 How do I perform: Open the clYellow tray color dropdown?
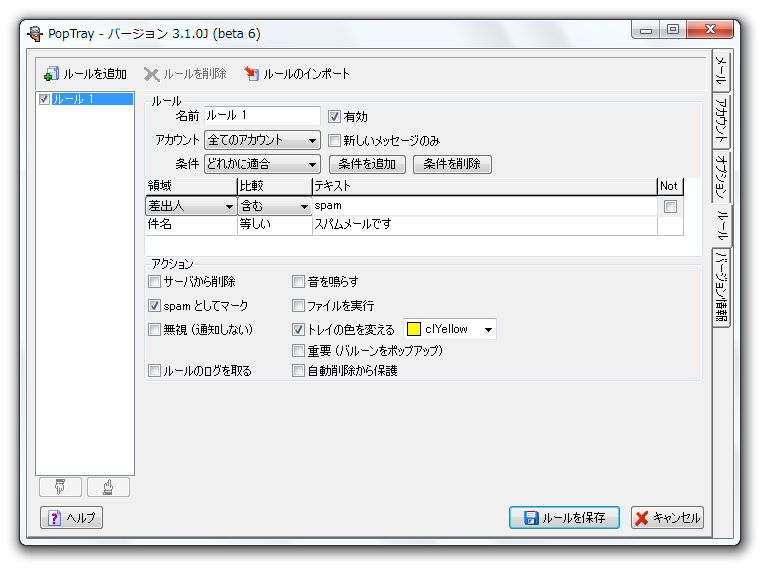(450, 329)
